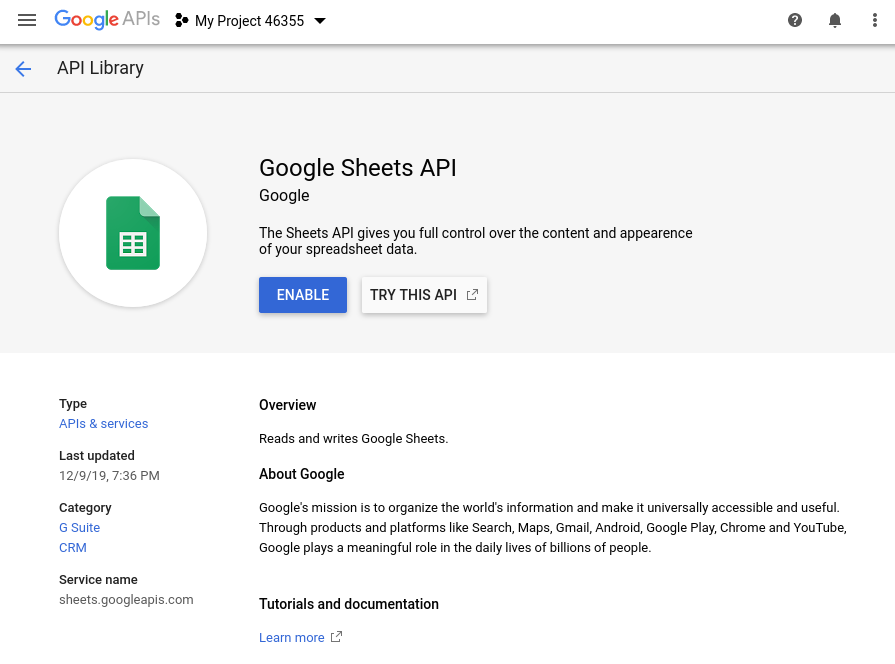This screenshot has width=895, height=664.
Task: Click the About Google heading
Action: click(x=302, y=474)
